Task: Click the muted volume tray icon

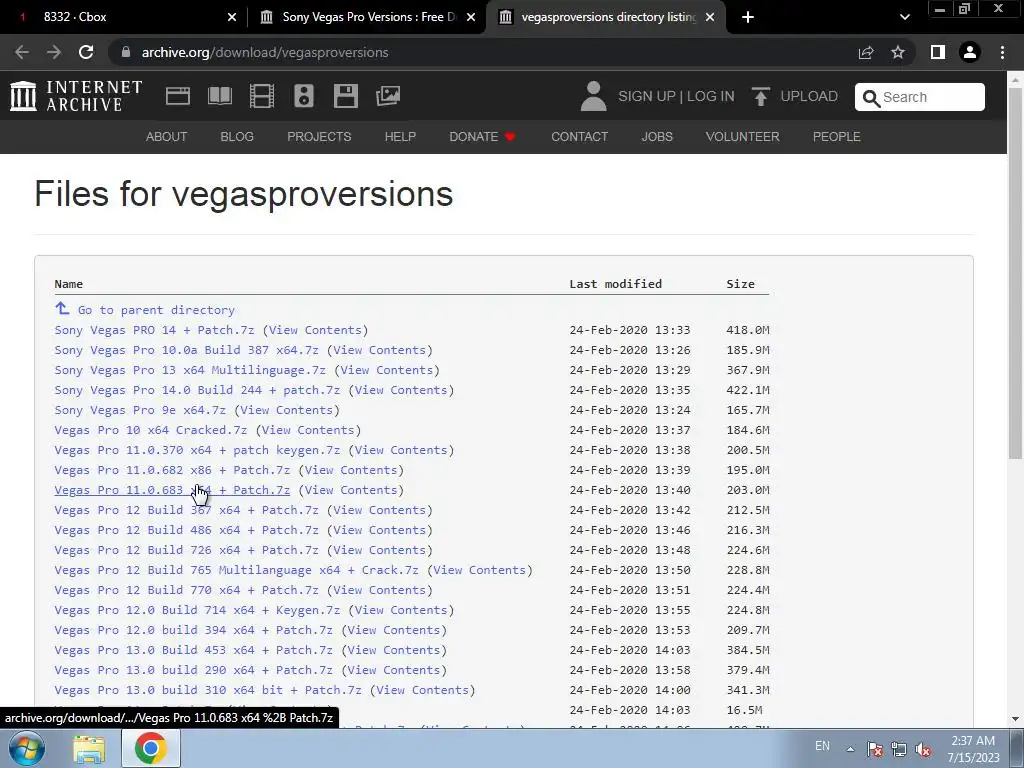Action: (x=923, y=749)
